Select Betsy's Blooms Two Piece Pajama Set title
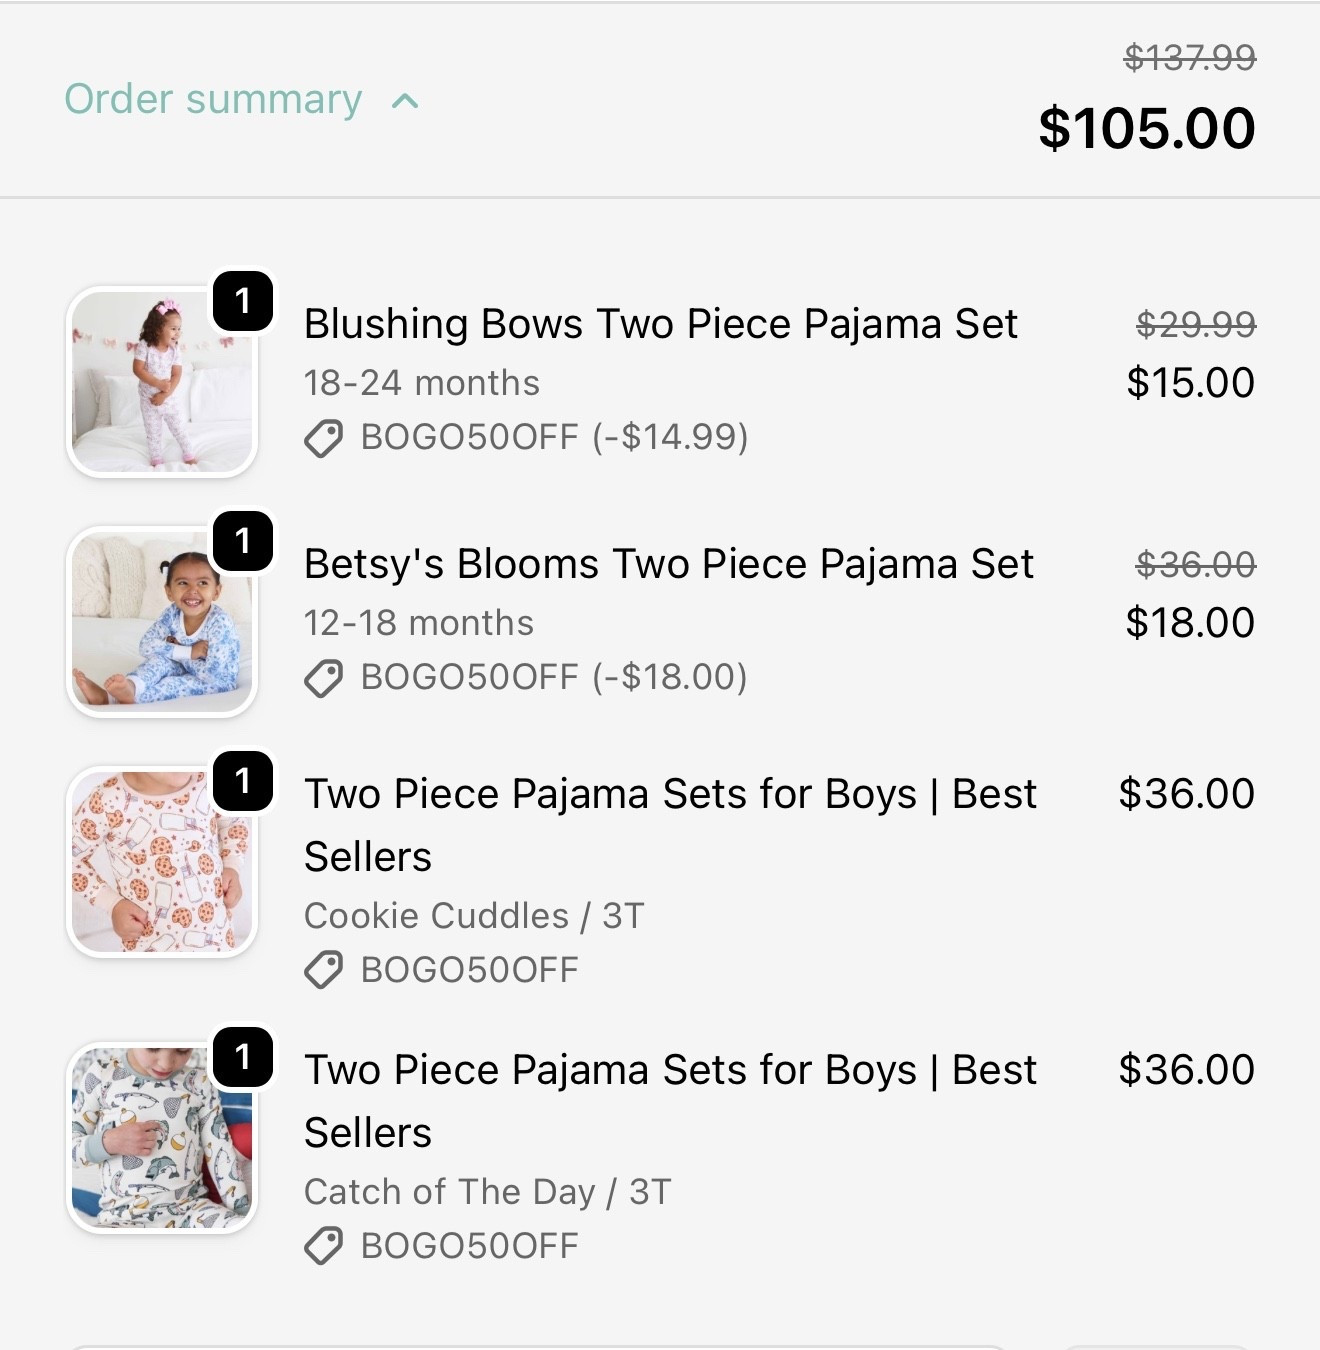This screenshot has width=1320, height=1350. [x=668, y=564]
